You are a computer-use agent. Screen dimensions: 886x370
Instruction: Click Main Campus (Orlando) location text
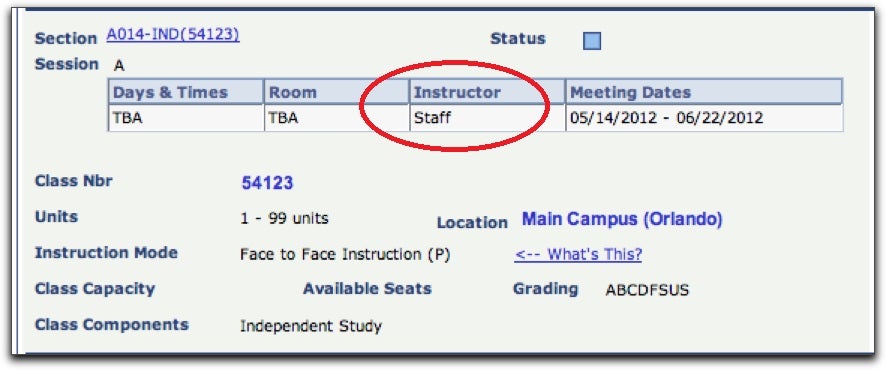622,219
